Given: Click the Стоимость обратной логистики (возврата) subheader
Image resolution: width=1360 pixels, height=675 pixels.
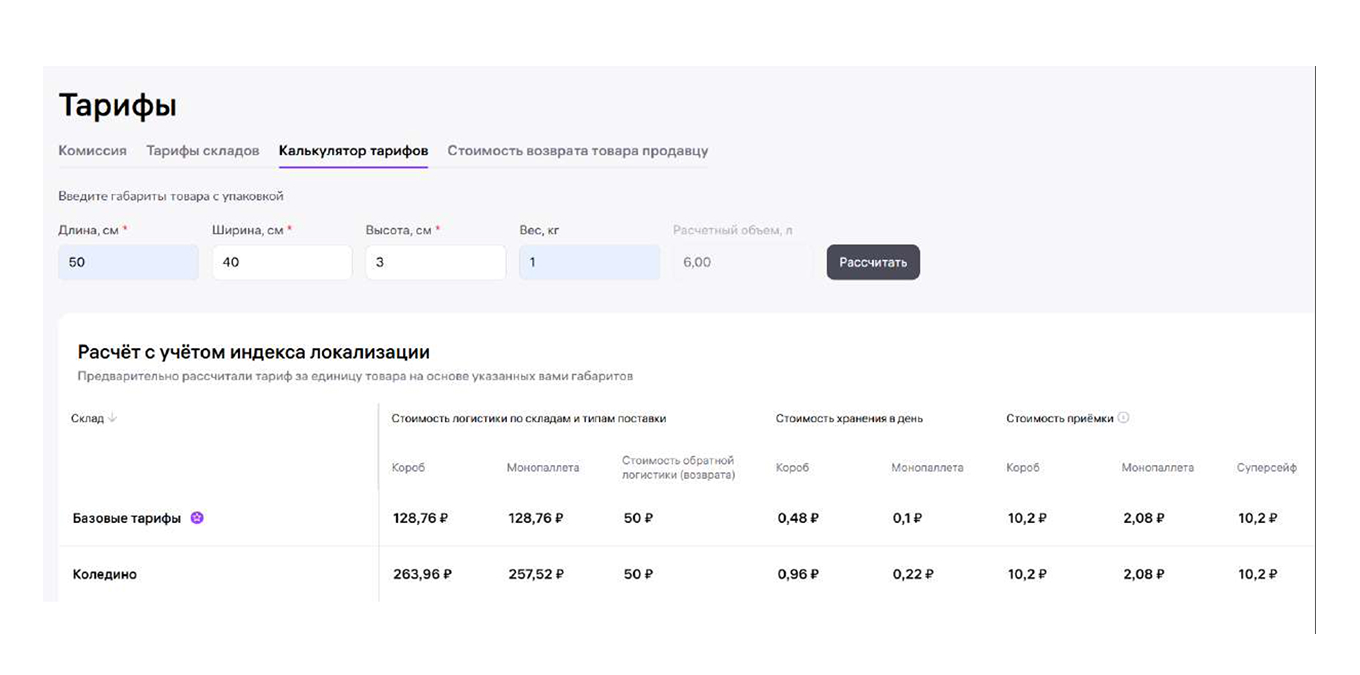Looking at the screenshot, I should click(x=679, y=468).
